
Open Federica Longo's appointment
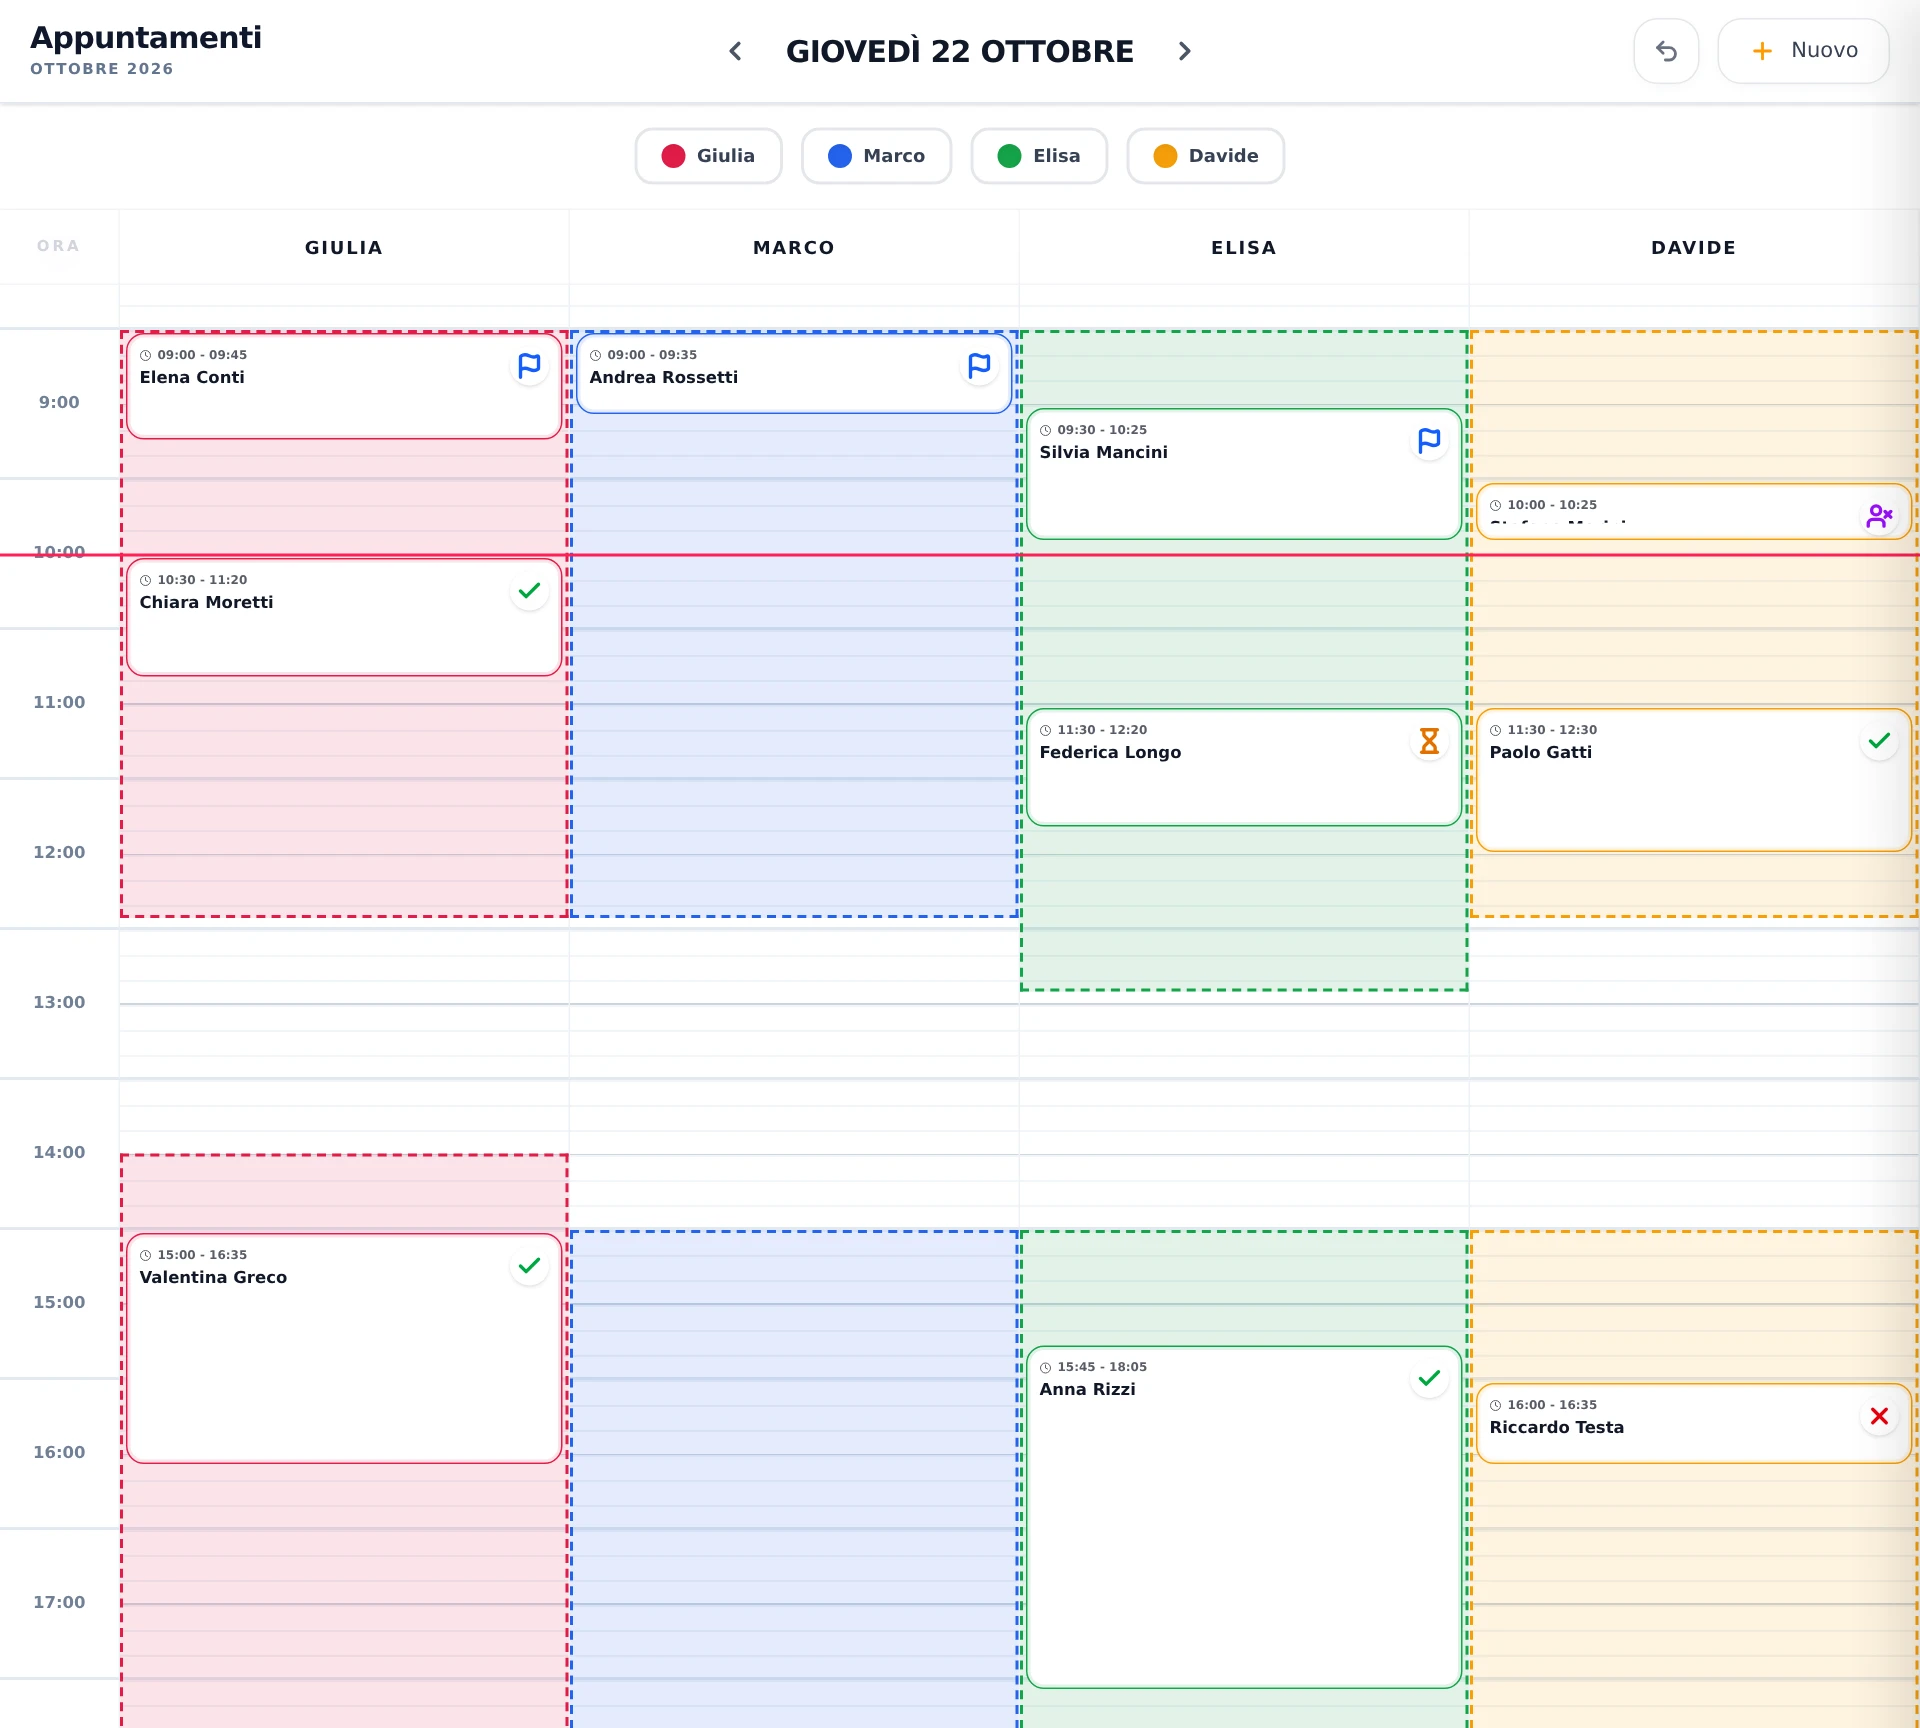click(1244, 767)
